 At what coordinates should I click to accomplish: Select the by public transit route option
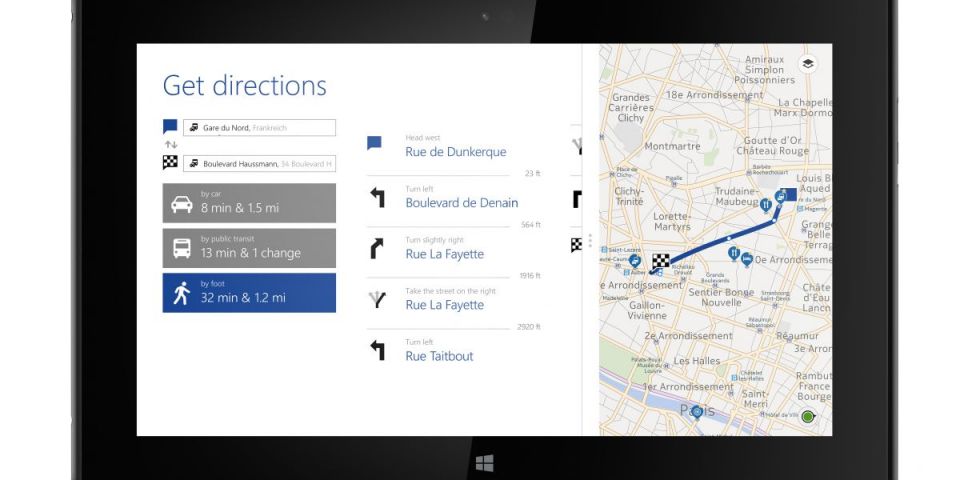[249, 248]
